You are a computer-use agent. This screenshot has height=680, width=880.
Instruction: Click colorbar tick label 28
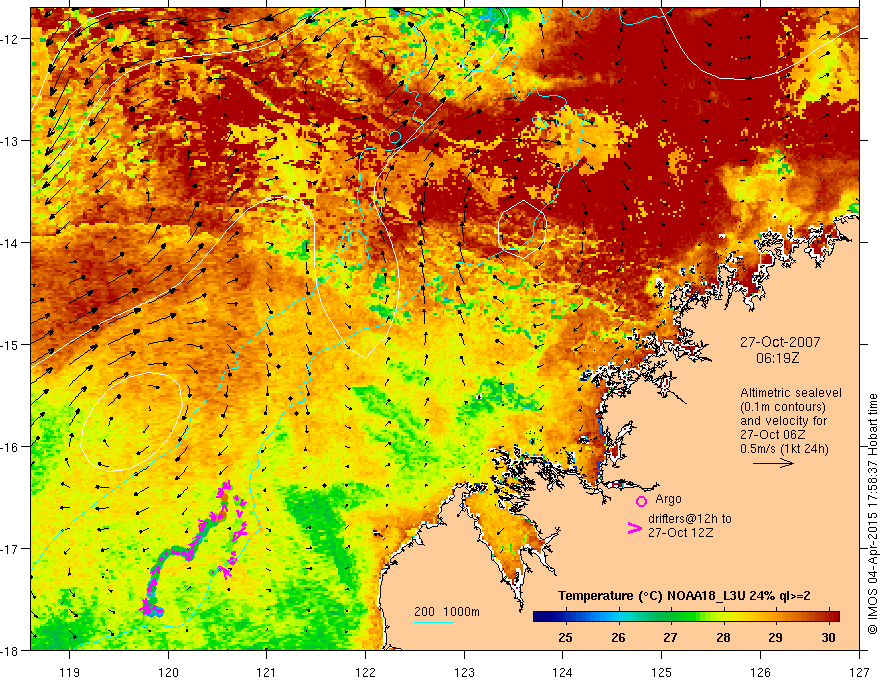[723, 637]
